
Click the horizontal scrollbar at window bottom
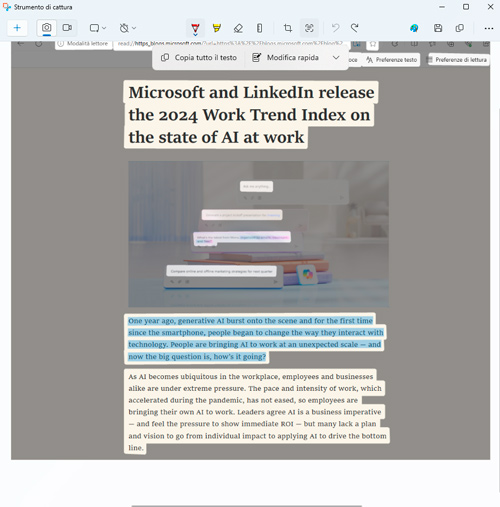247,506
